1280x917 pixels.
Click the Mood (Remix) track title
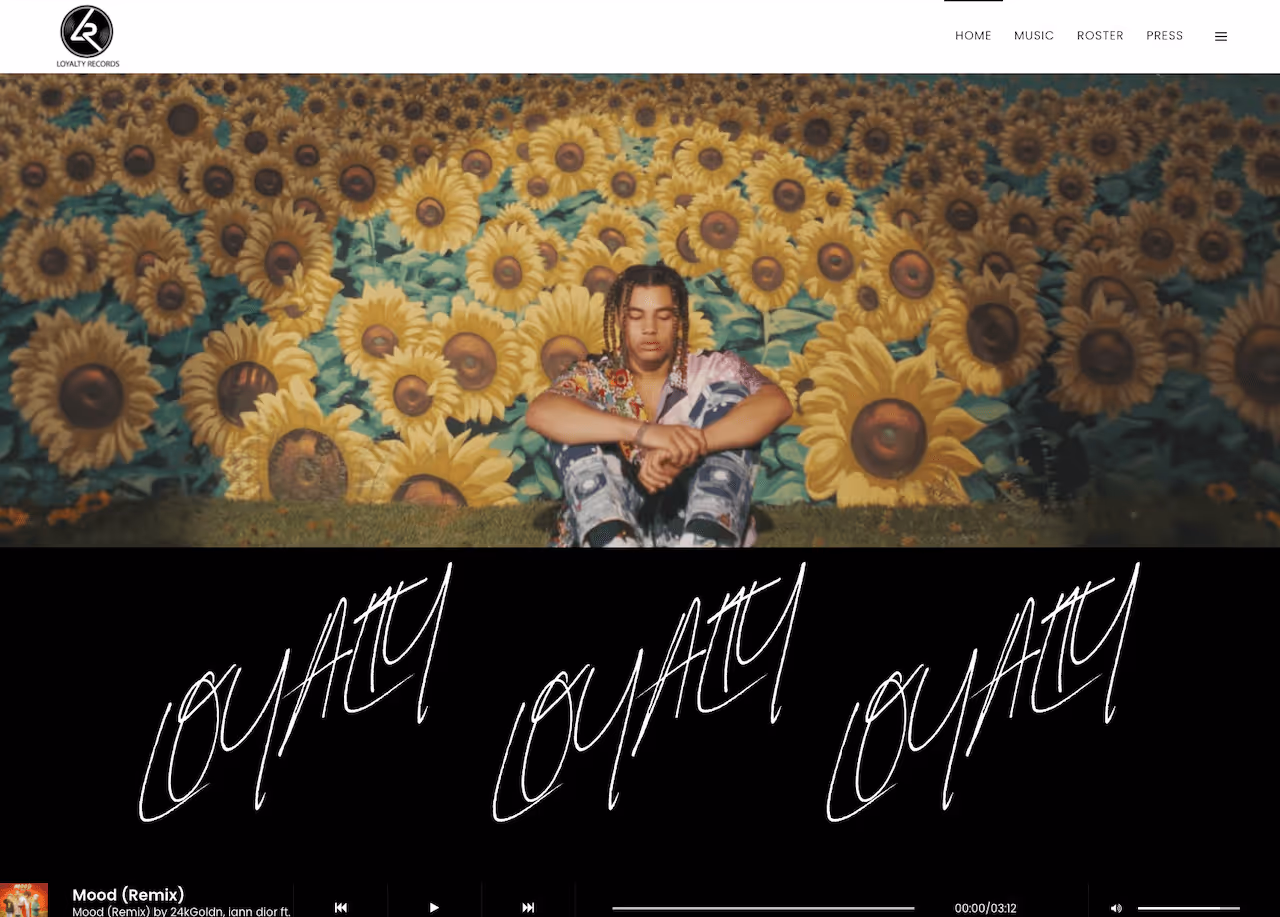coord(128,895)
